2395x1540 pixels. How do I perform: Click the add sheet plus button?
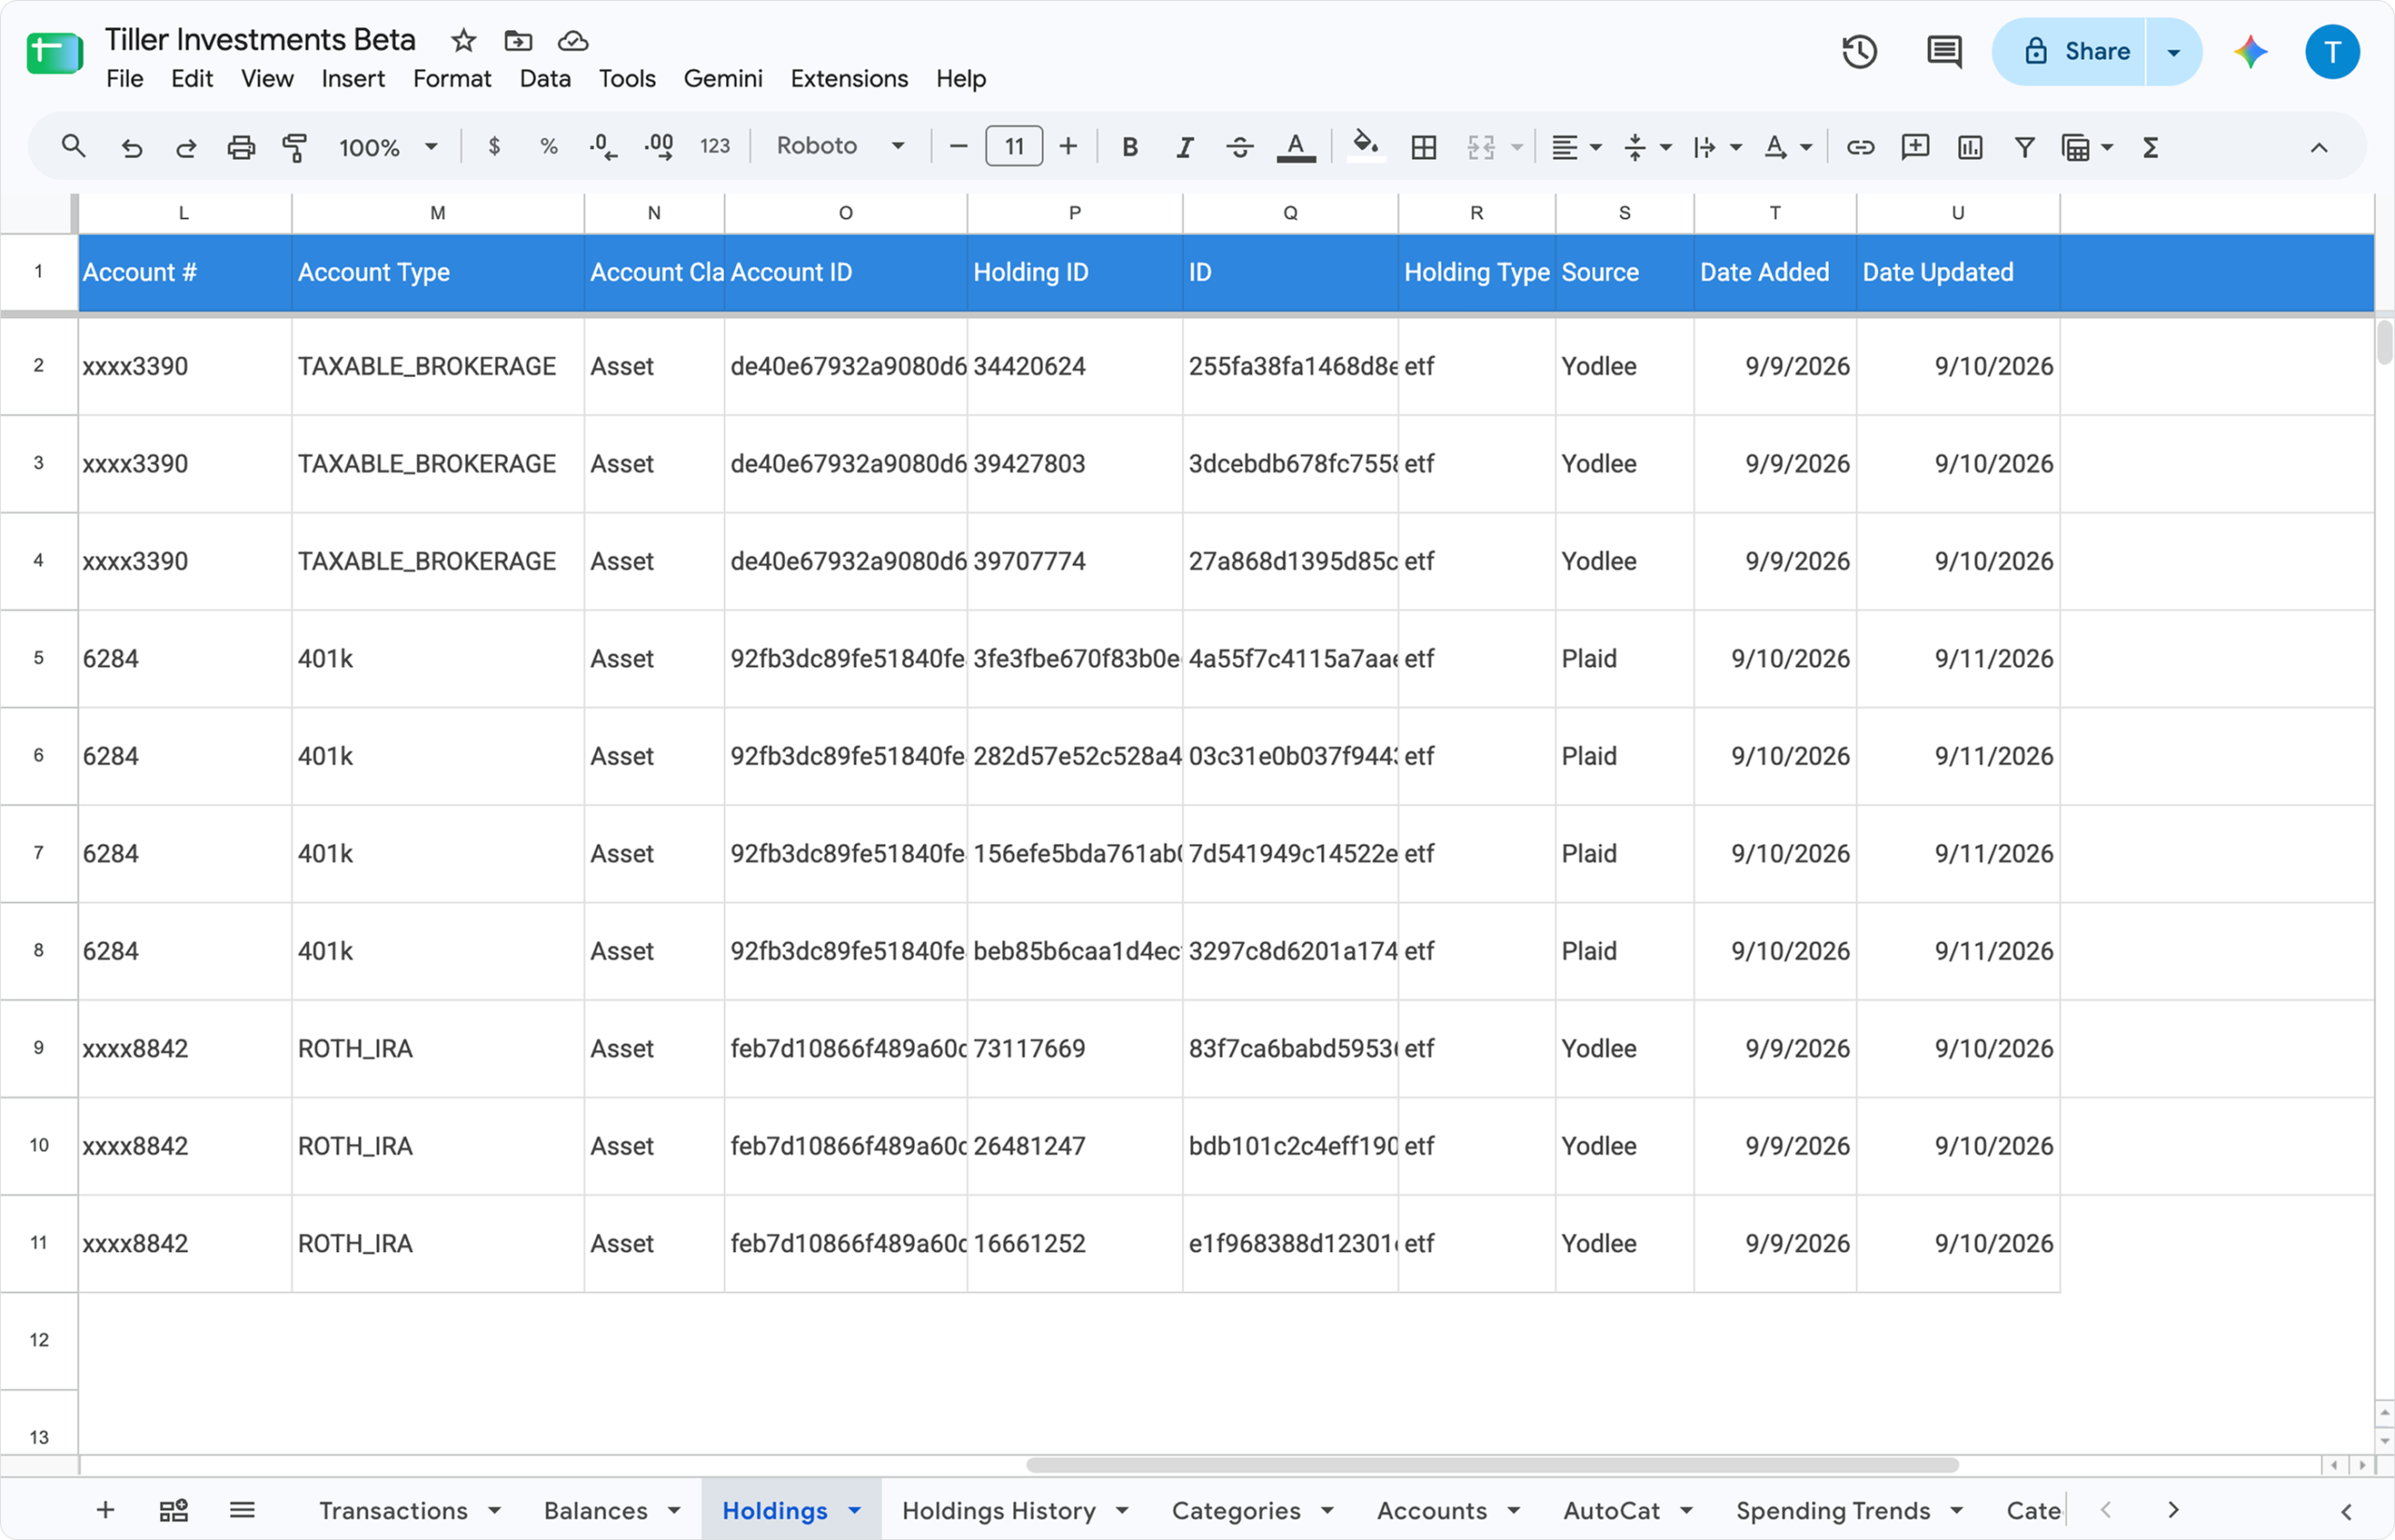click(105, 1510)
